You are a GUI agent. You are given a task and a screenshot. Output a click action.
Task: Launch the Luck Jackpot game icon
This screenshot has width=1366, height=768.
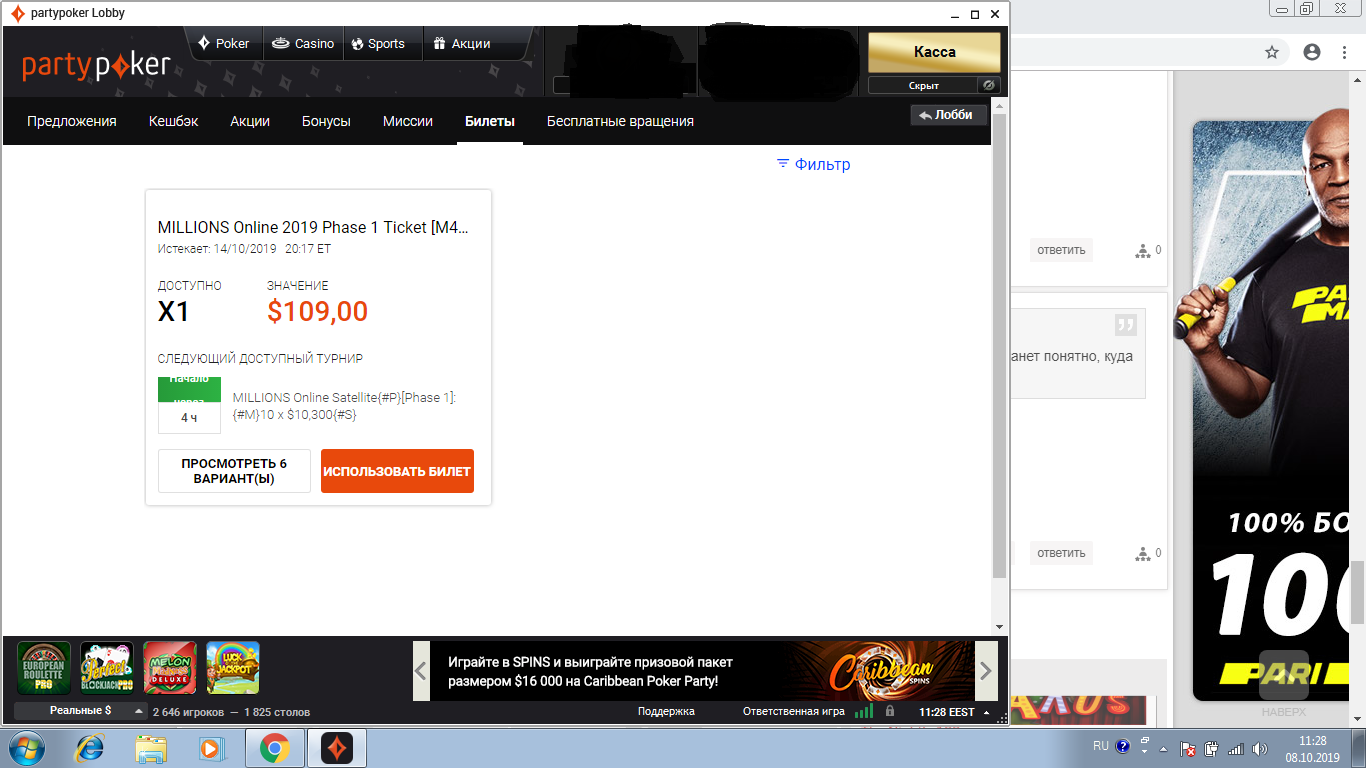(233, 668)
